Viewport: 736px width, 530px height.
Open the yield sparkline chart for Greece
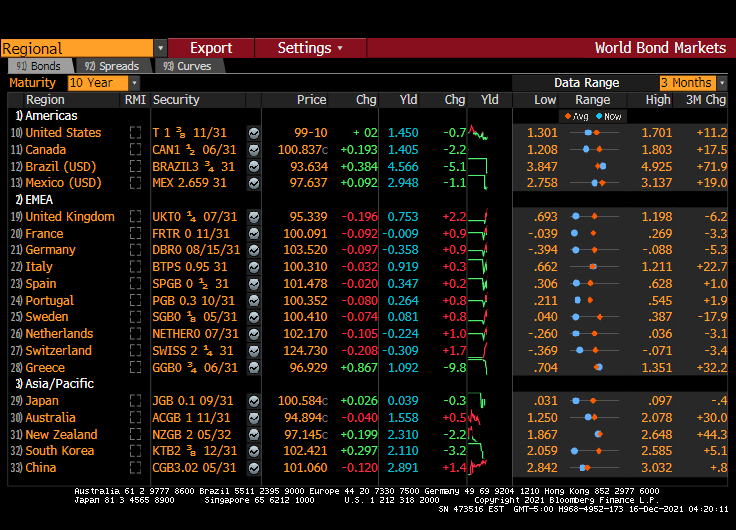click(x=489, y=368)
